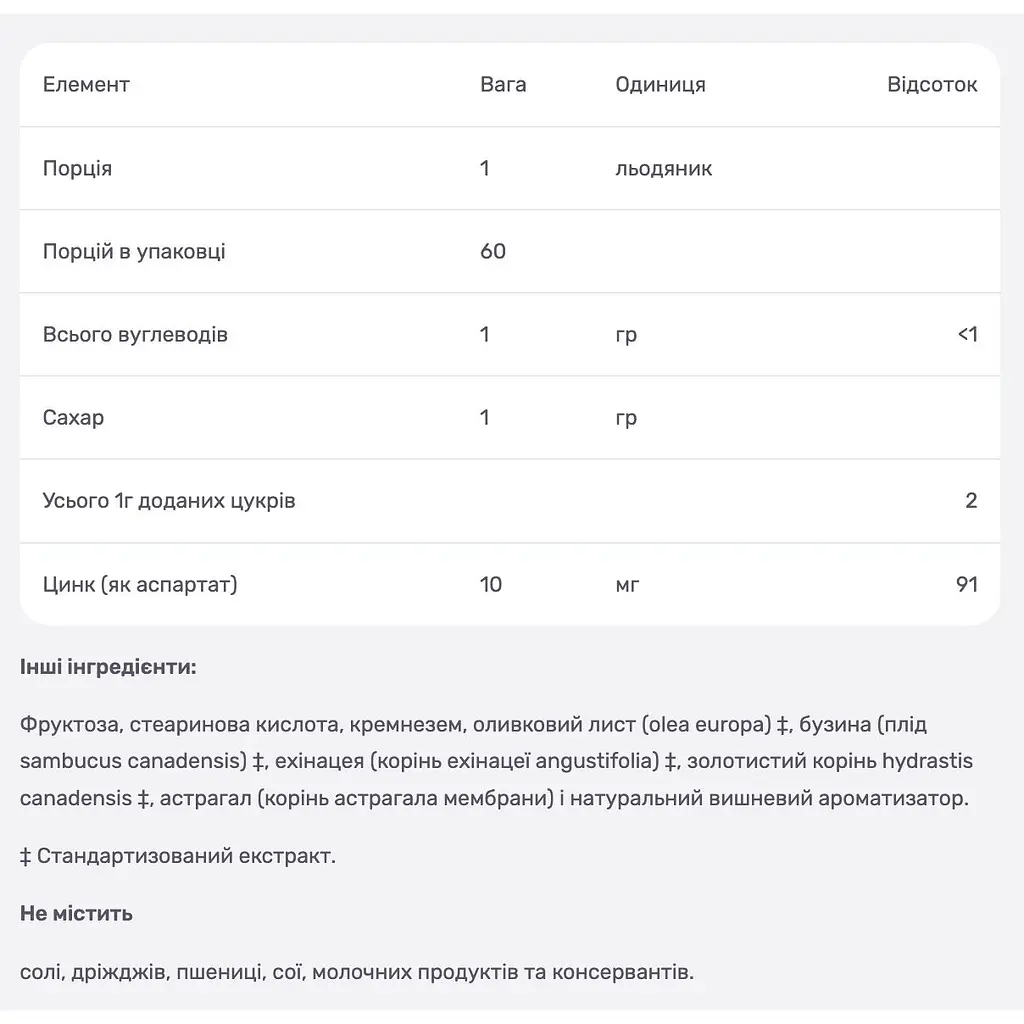Viewport: 1024px width, 1024px height.
Task: Click Усього 1г доданих цукрів row
Action: (509, 501)
